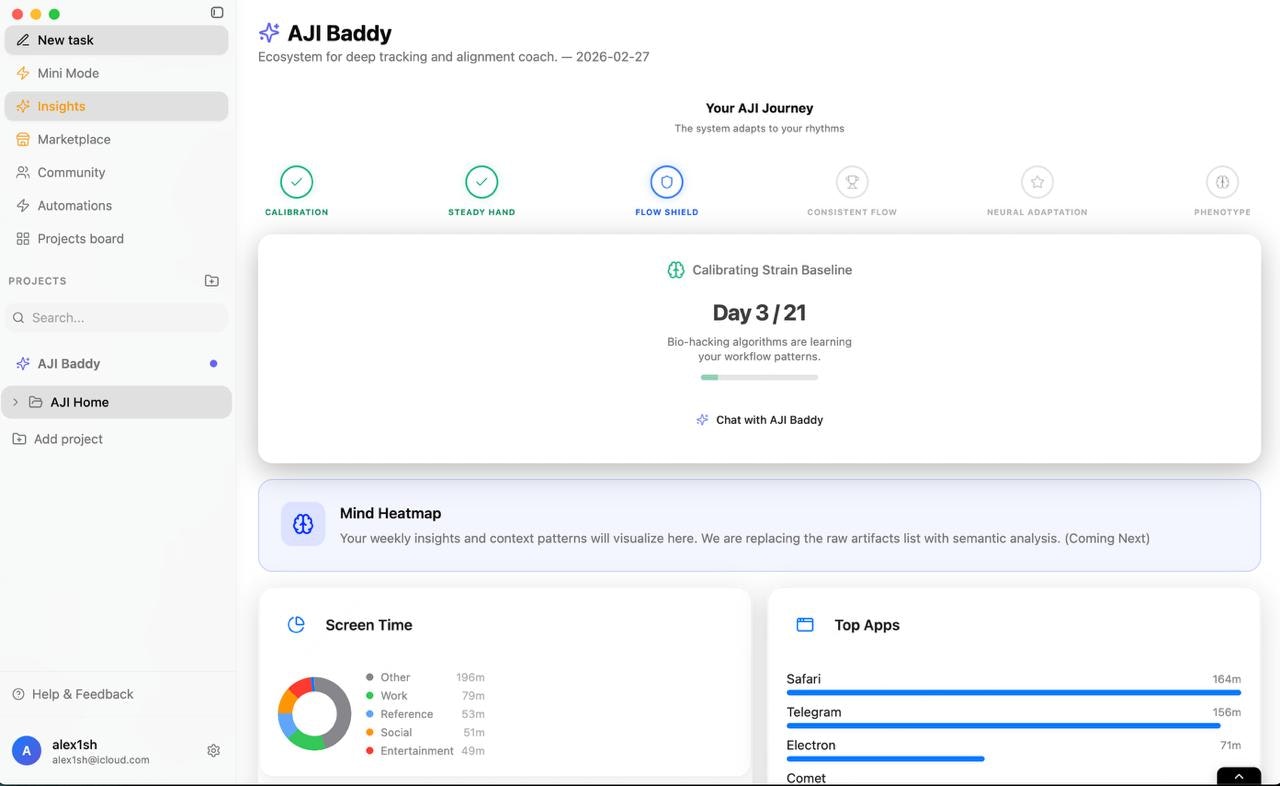This screenshot has height=786, width=1280.
Task: Click the Mind Heatmap heading
Action: pos(390,513)
